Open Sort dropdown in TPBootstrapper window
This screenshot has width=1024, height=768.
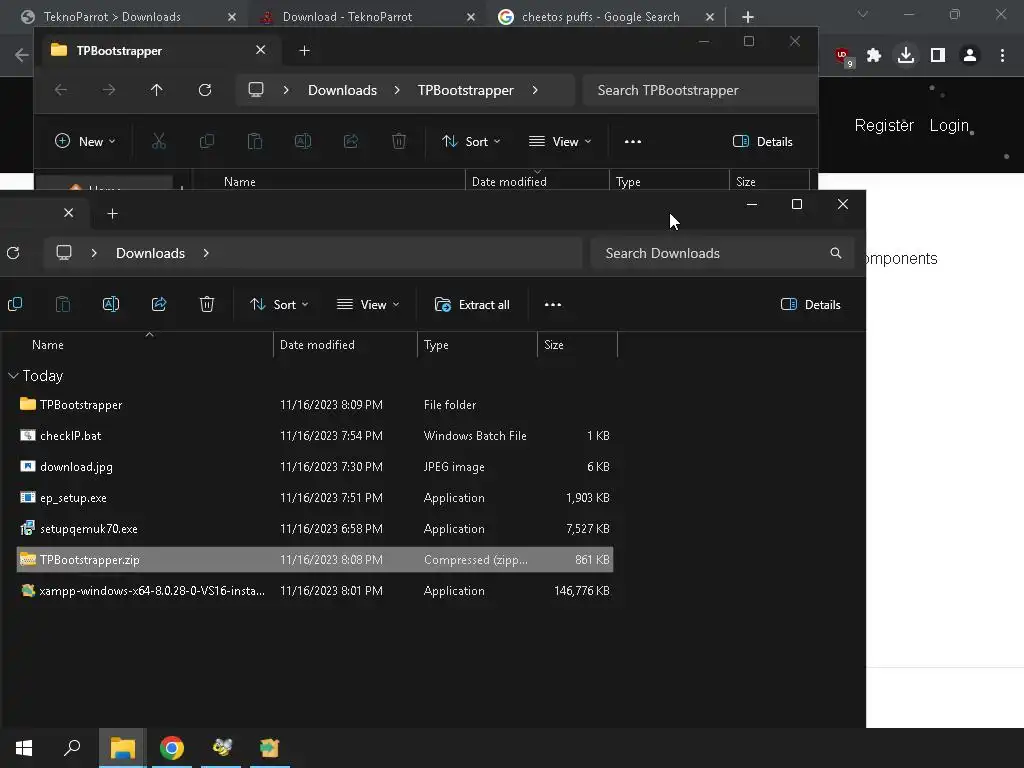click(471, 141)
